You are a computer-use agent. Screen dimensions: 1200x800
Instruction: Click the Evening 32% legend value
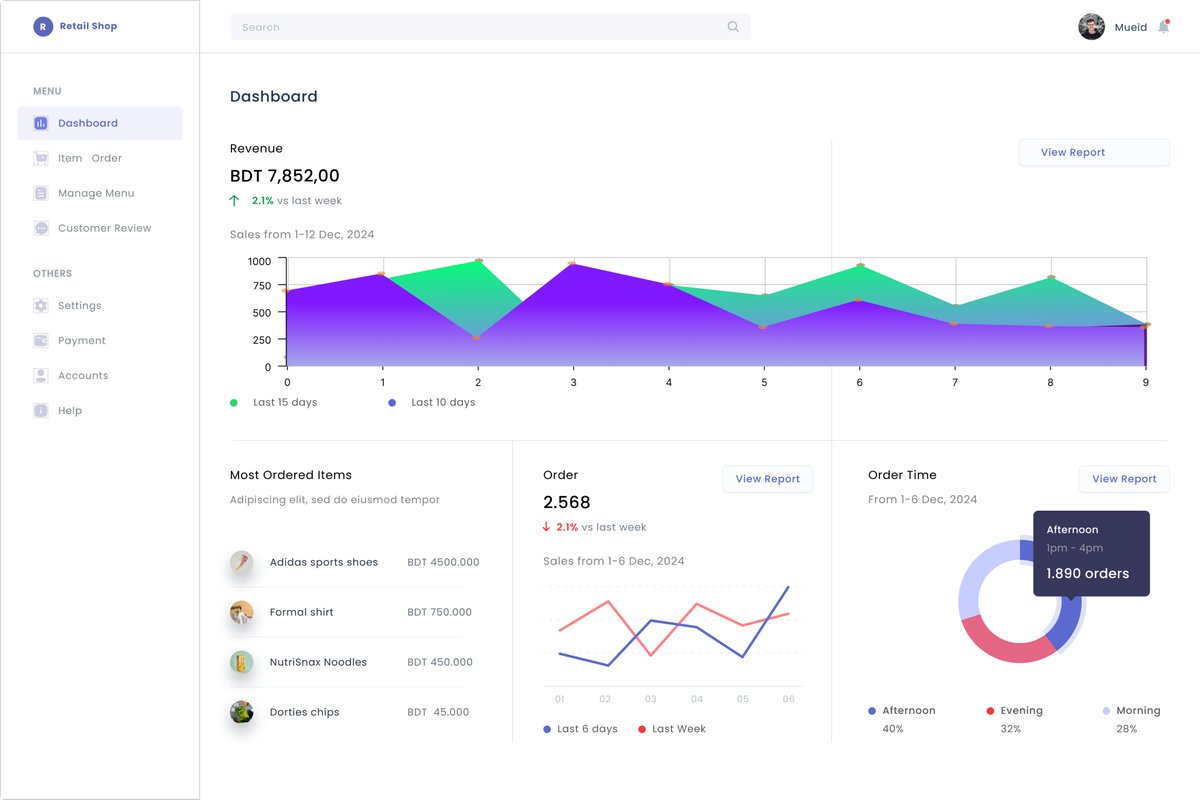click(1011, 729)
